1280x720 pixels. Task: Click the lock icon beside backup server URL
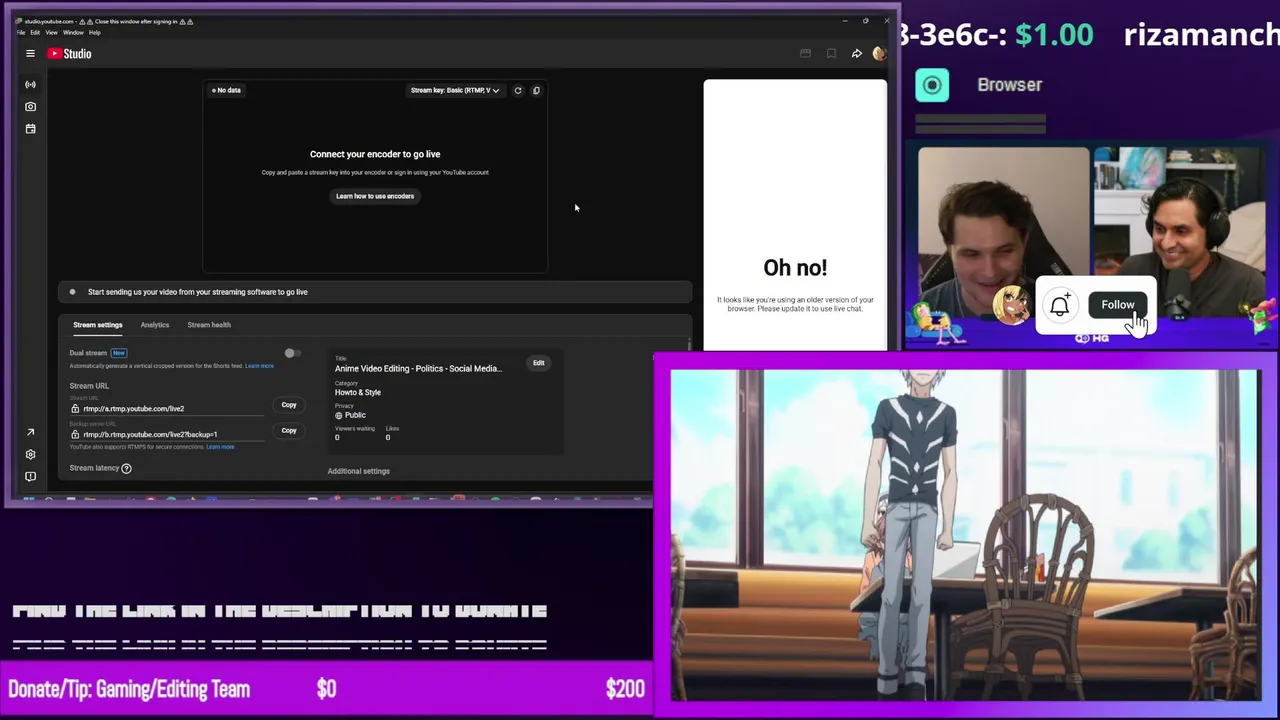click(75, 434)
